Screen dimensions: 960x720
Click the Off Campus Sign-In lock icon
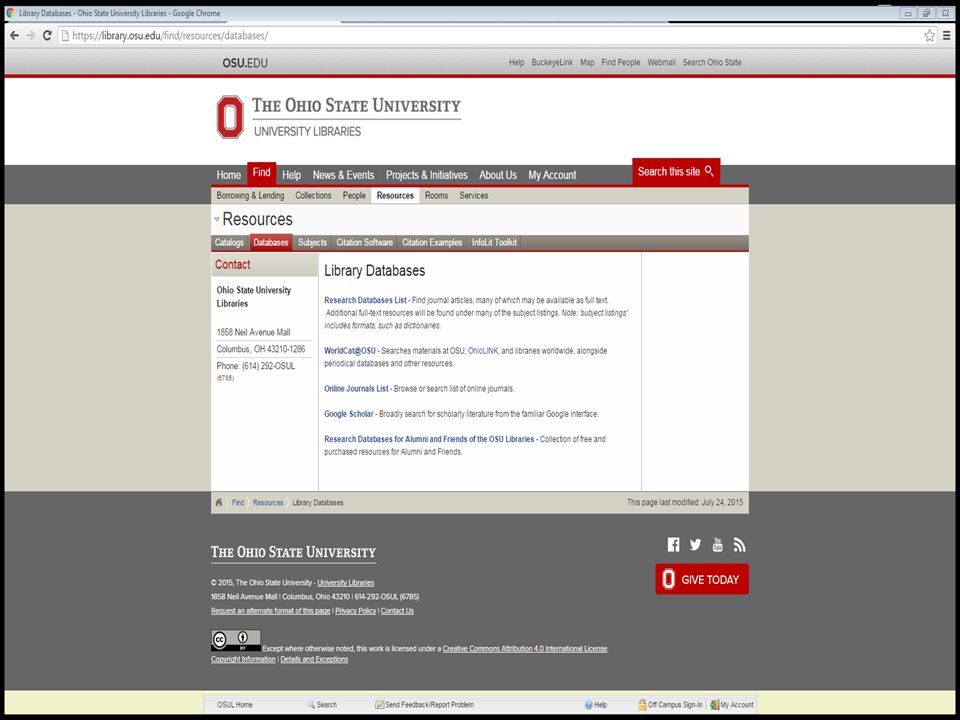click(642, 705)
